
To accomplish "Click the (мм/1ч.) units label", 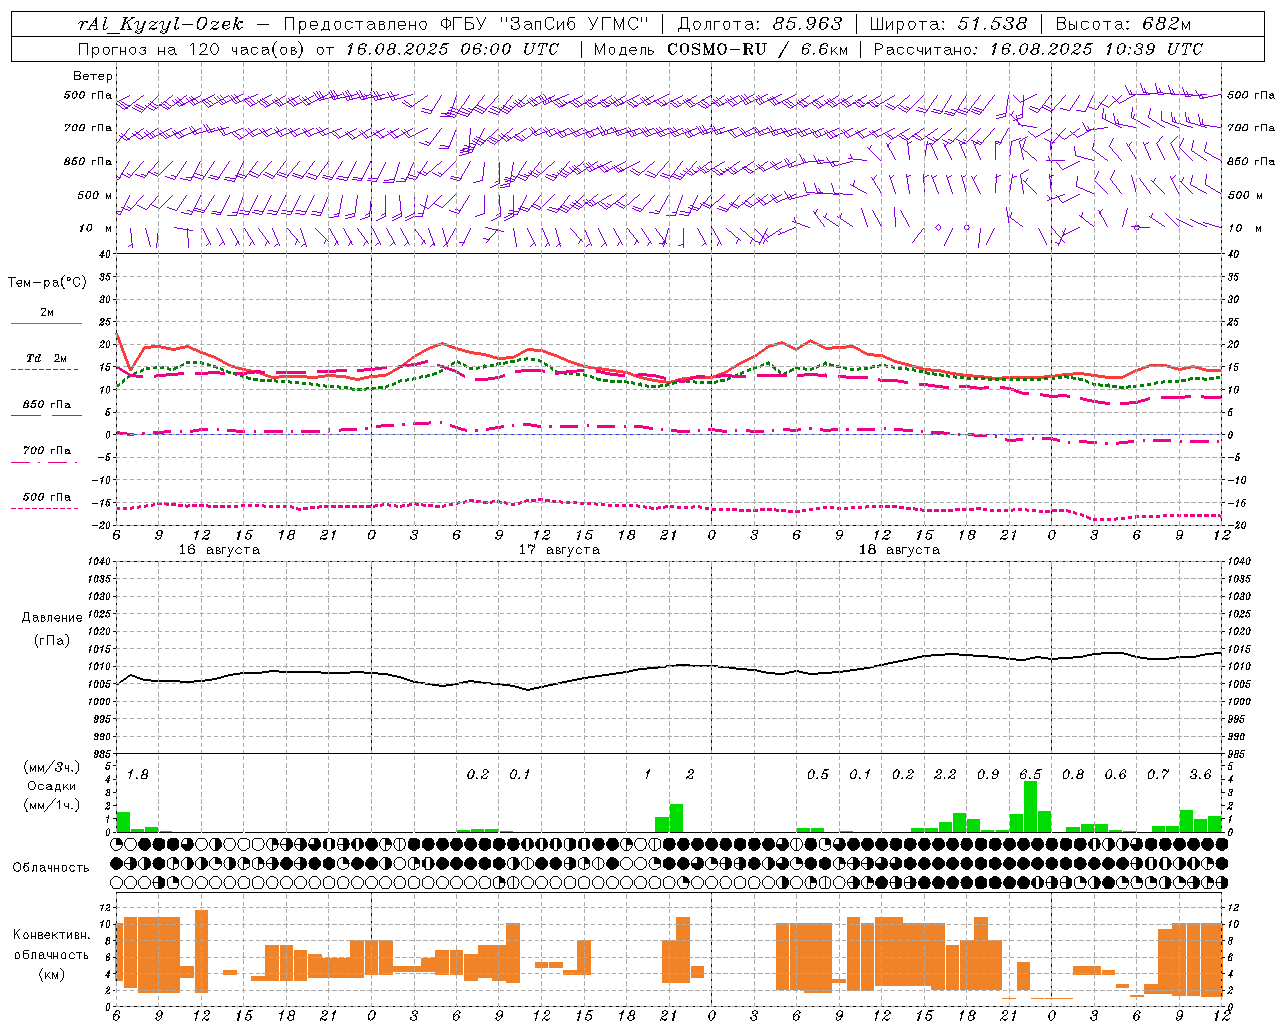I will (51, 805).
